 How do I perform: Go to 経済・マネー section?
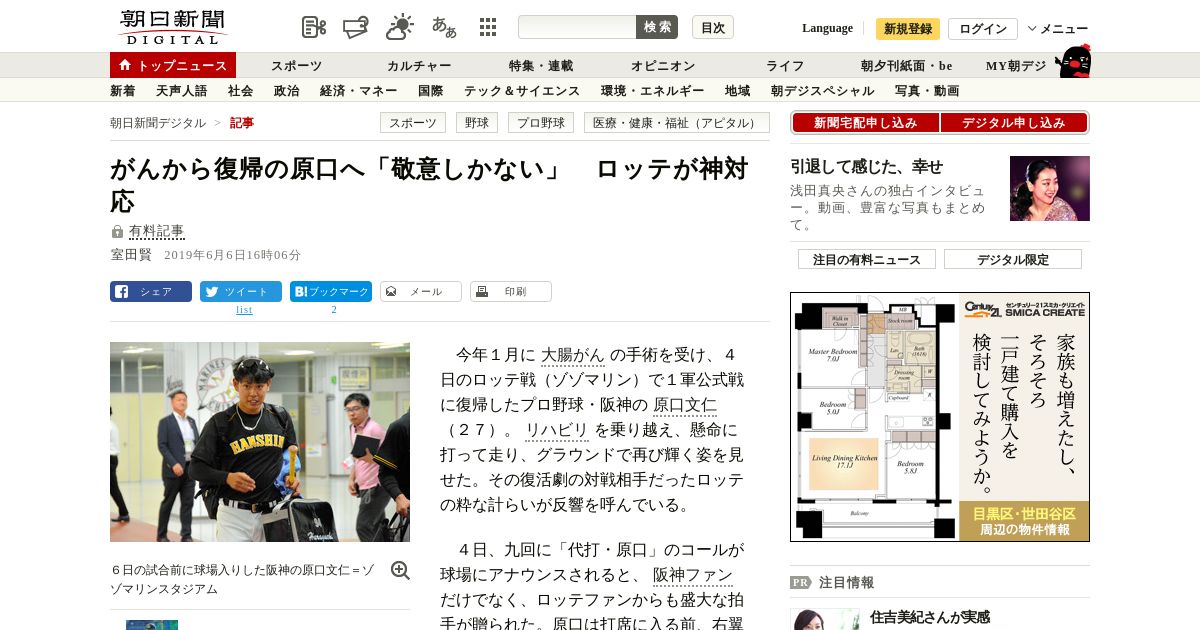point(359,91)
